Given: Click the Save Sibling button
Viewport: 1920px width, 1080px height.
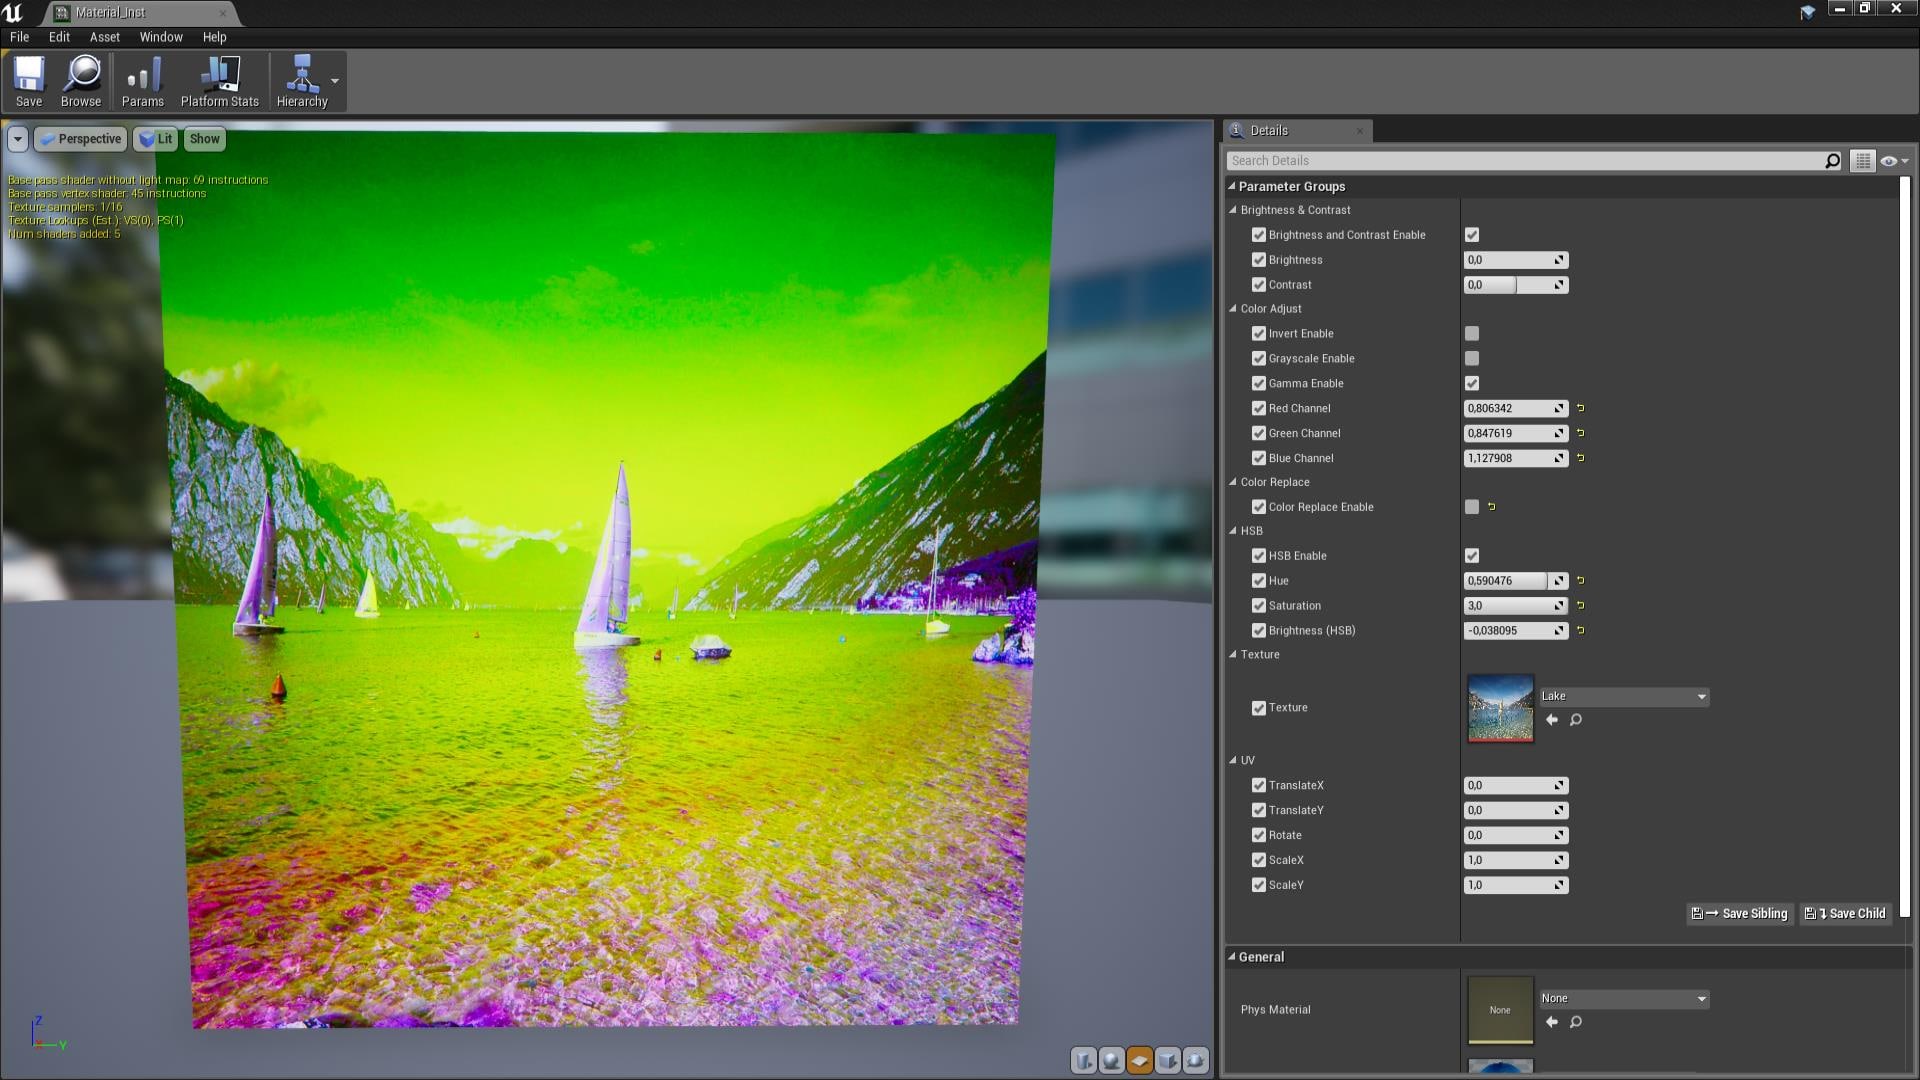Looking at the screenshot, I should coord(1738,913).
